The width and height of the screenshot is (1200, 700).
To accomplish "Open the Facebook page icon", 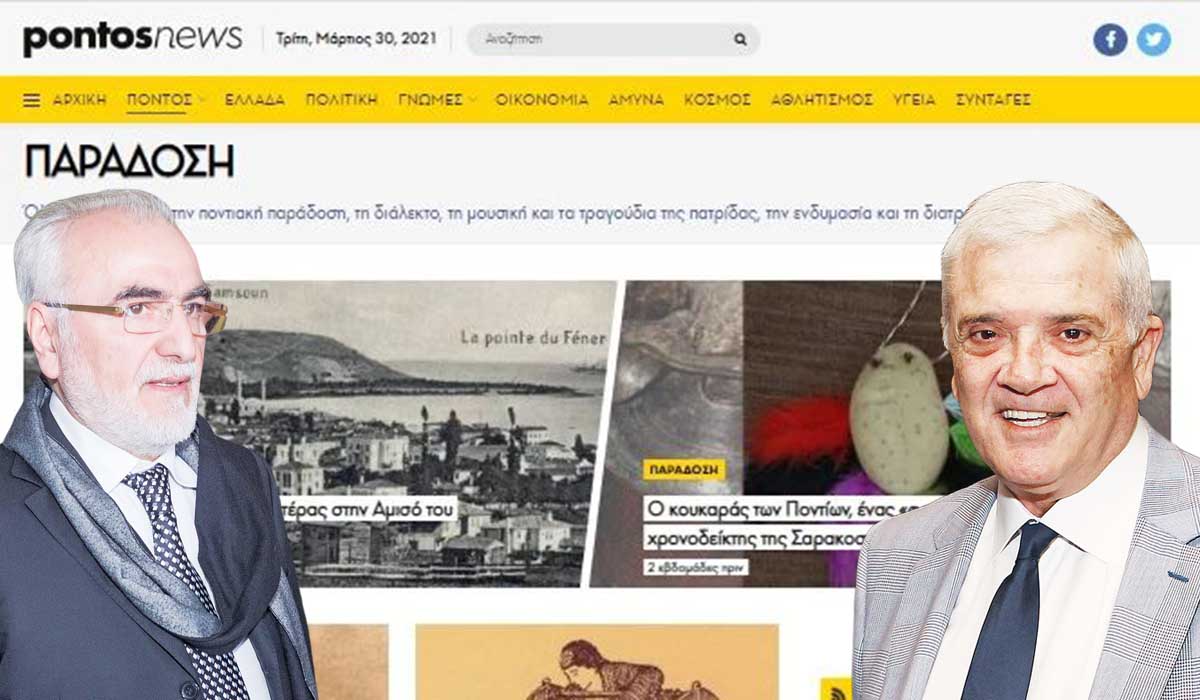I will tap(1110, 40).
